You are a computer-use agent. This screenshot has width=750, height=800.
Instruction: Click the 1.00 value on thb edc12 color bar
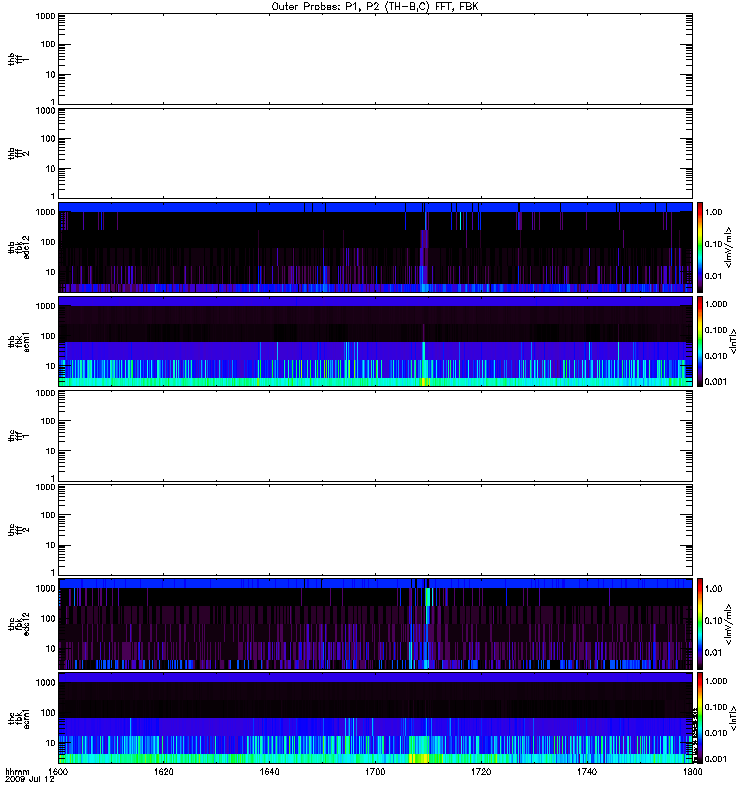click(x=713, y=212)
